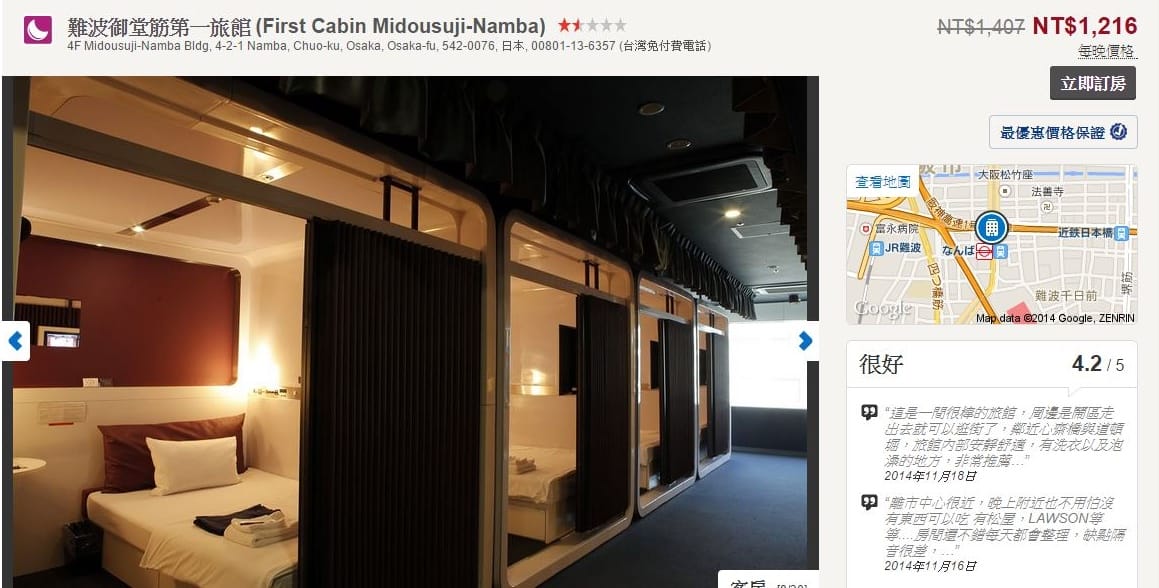Open the 查看地圖 map link
The height and width of the screenshot is (588, 1159).
click(883, 181)
